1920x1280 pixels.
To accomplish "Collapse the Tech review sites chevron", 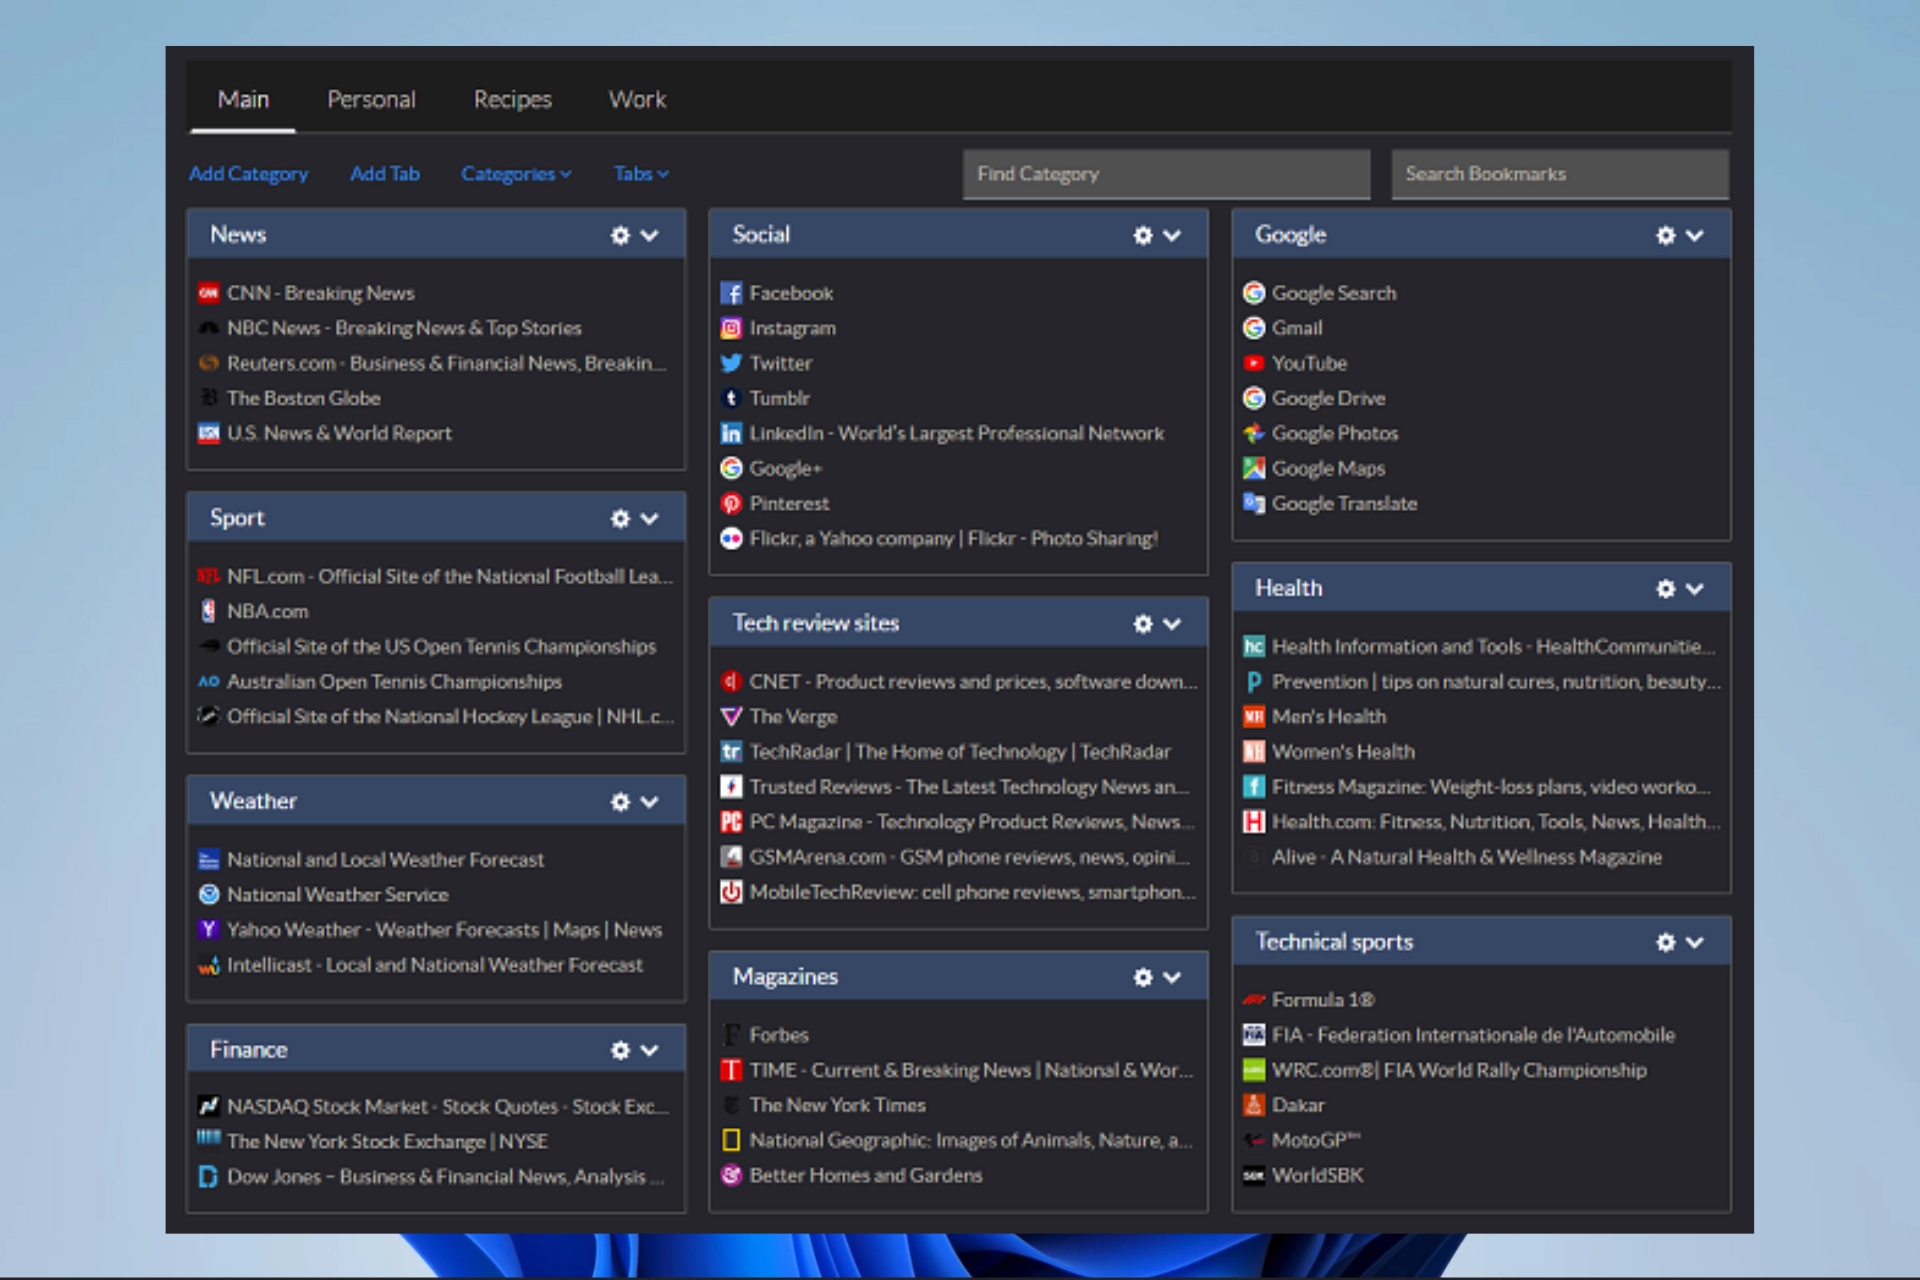I will click(1172, 623).
